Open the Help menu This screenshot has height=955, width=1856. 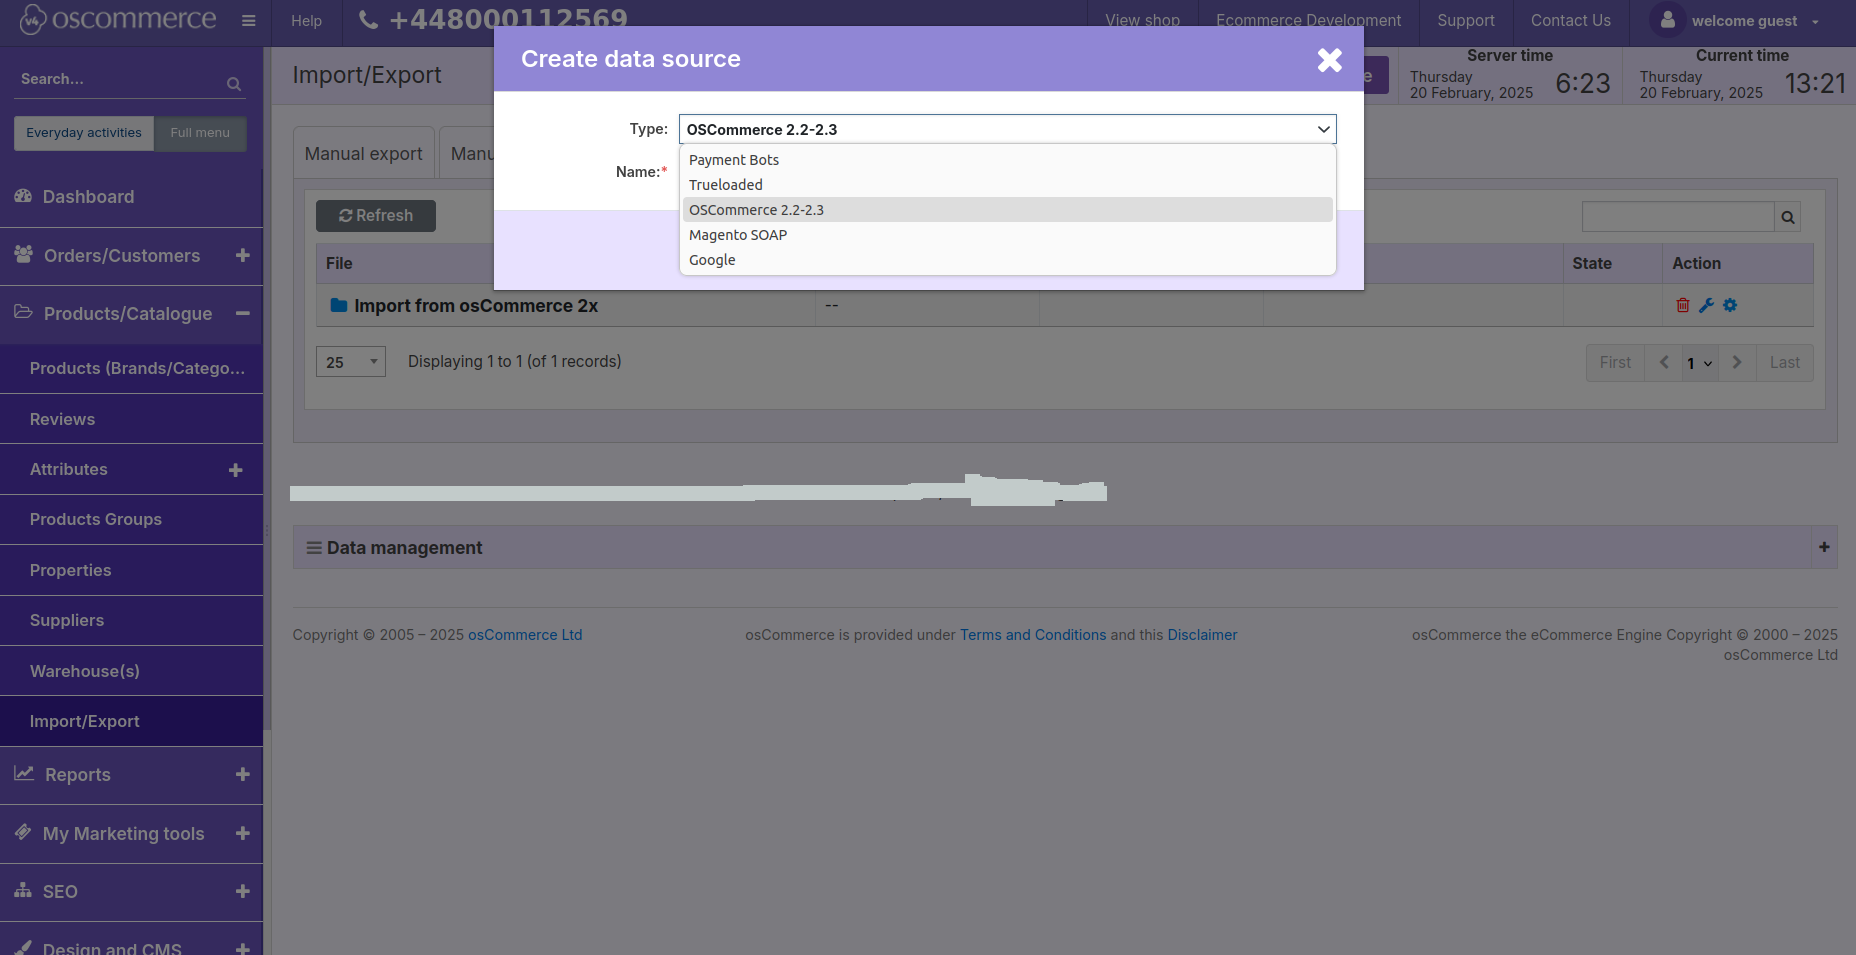pyautogui.click(x=306, y=21)
